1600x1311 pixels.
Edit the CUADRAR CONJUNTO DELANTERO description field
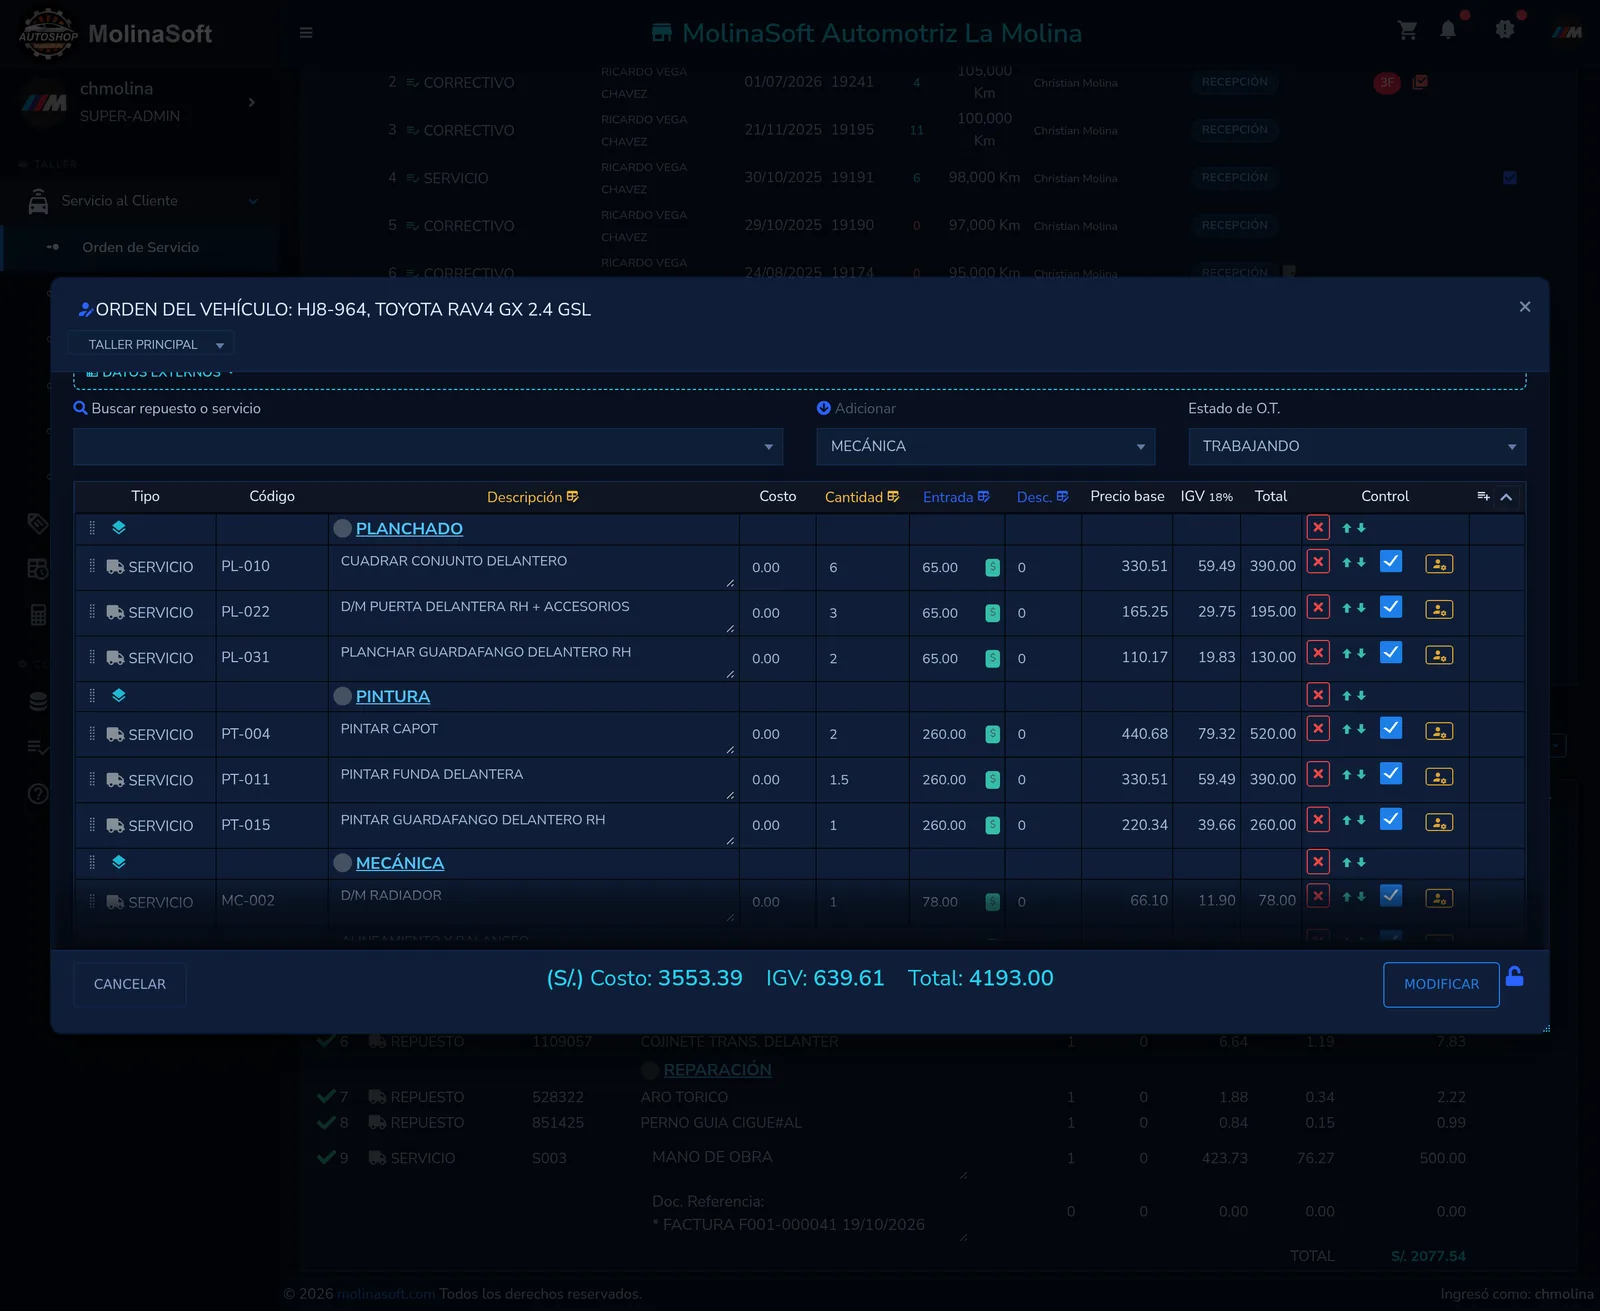click(535, 568)
